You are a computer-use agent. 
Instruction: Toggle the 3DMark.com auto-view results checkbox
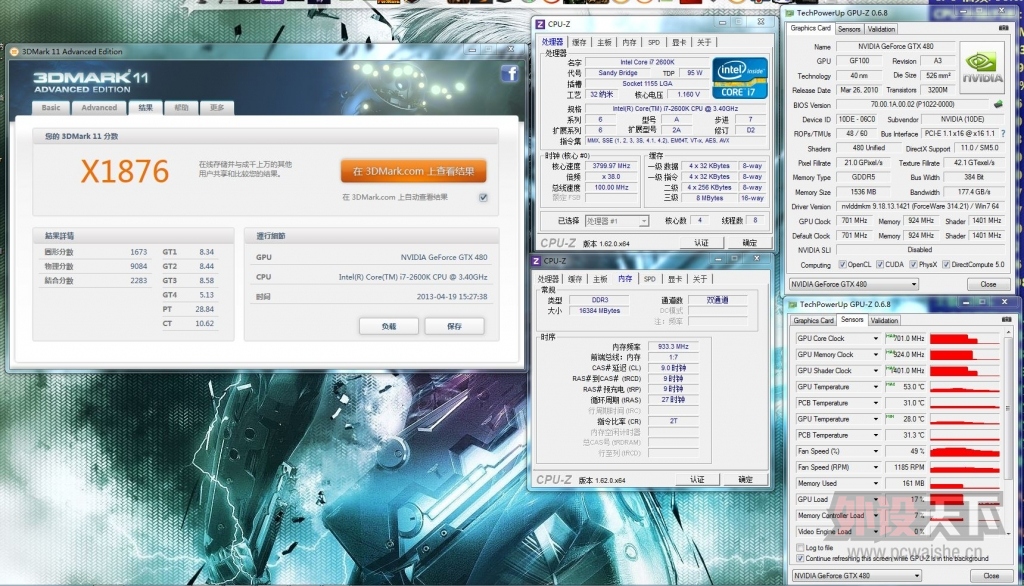click(483, 197)
